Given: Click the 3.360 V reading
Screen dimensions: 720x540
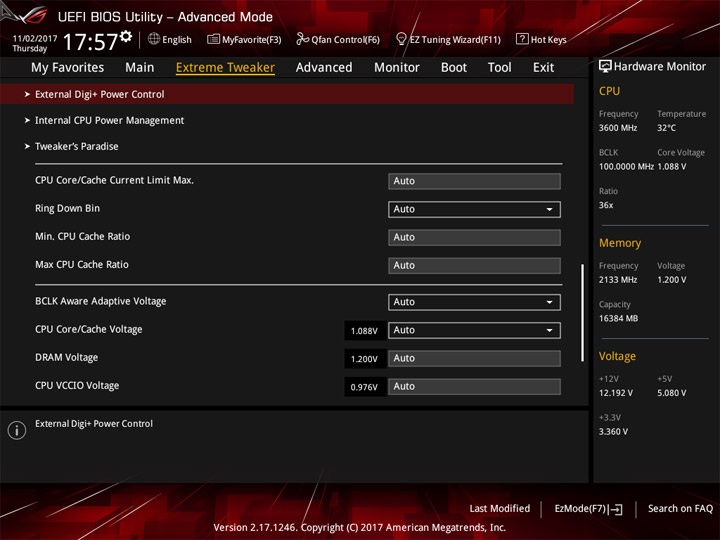Looking at the screenshot, I should 613,432.
